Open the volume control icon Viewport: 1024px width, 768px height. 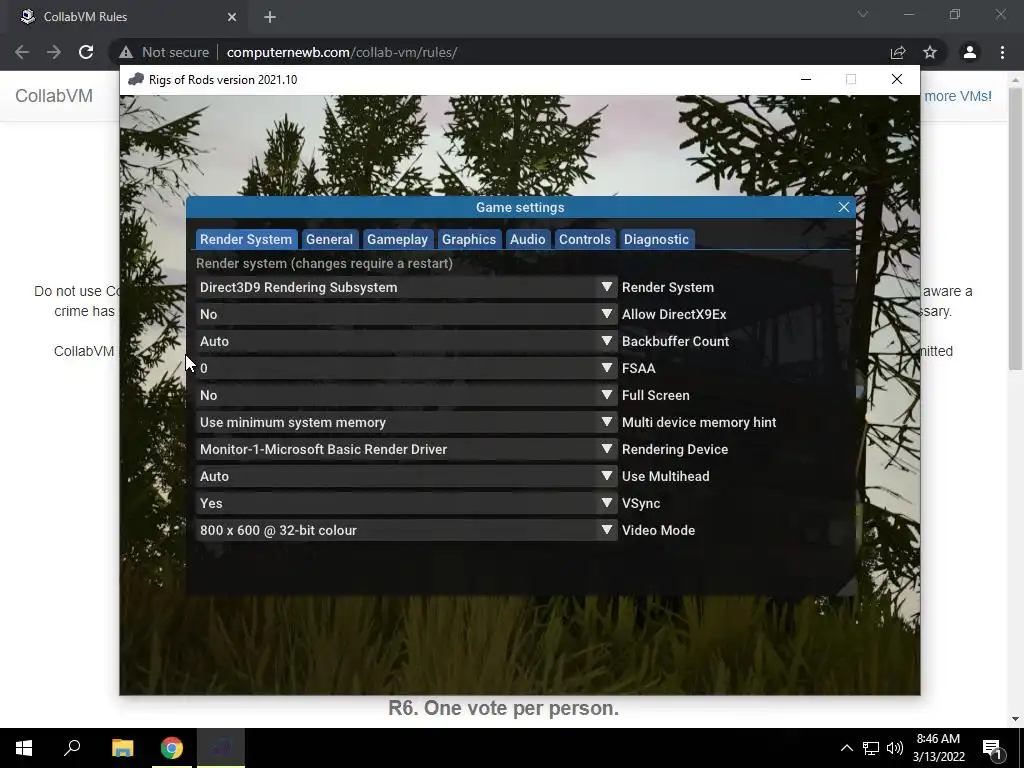click(x=895, y=748)
